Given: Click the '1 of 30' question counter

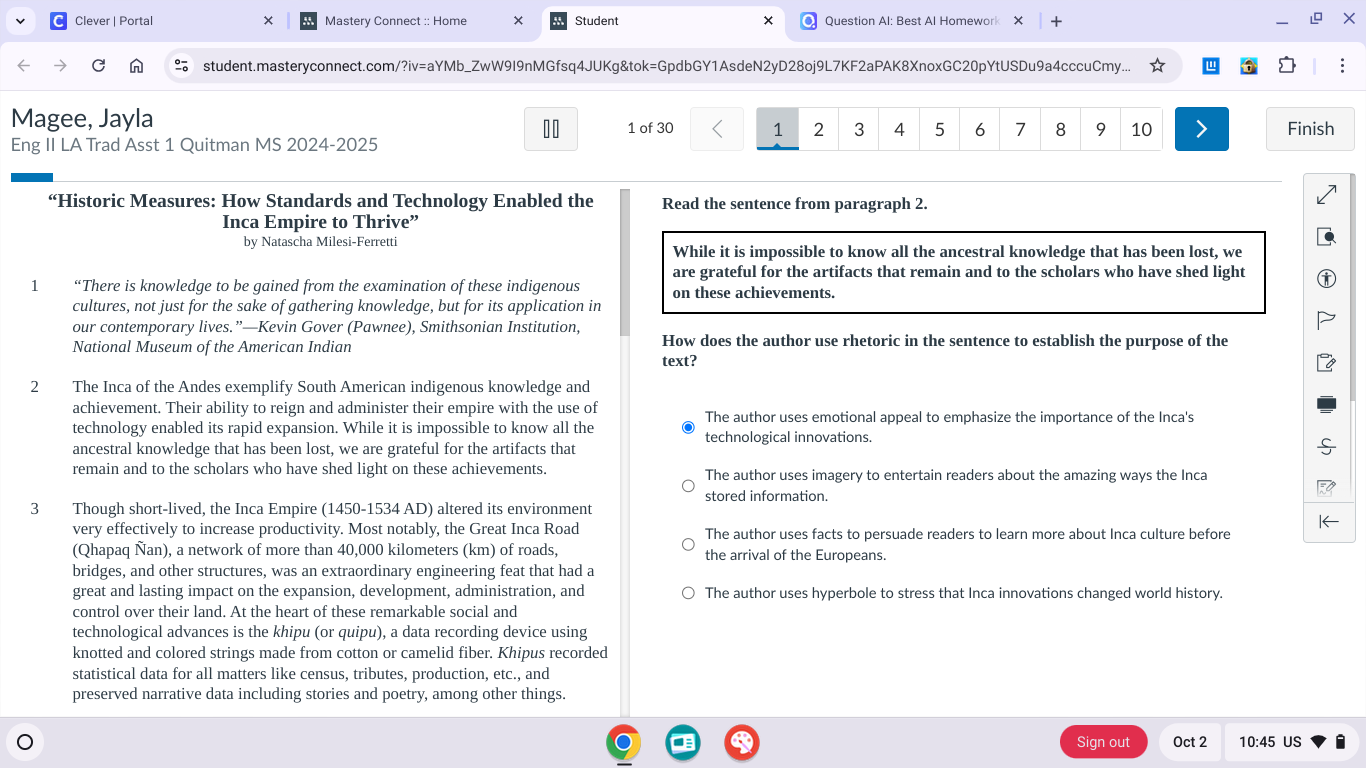Looking at the screenshot, I should (650, 128).
